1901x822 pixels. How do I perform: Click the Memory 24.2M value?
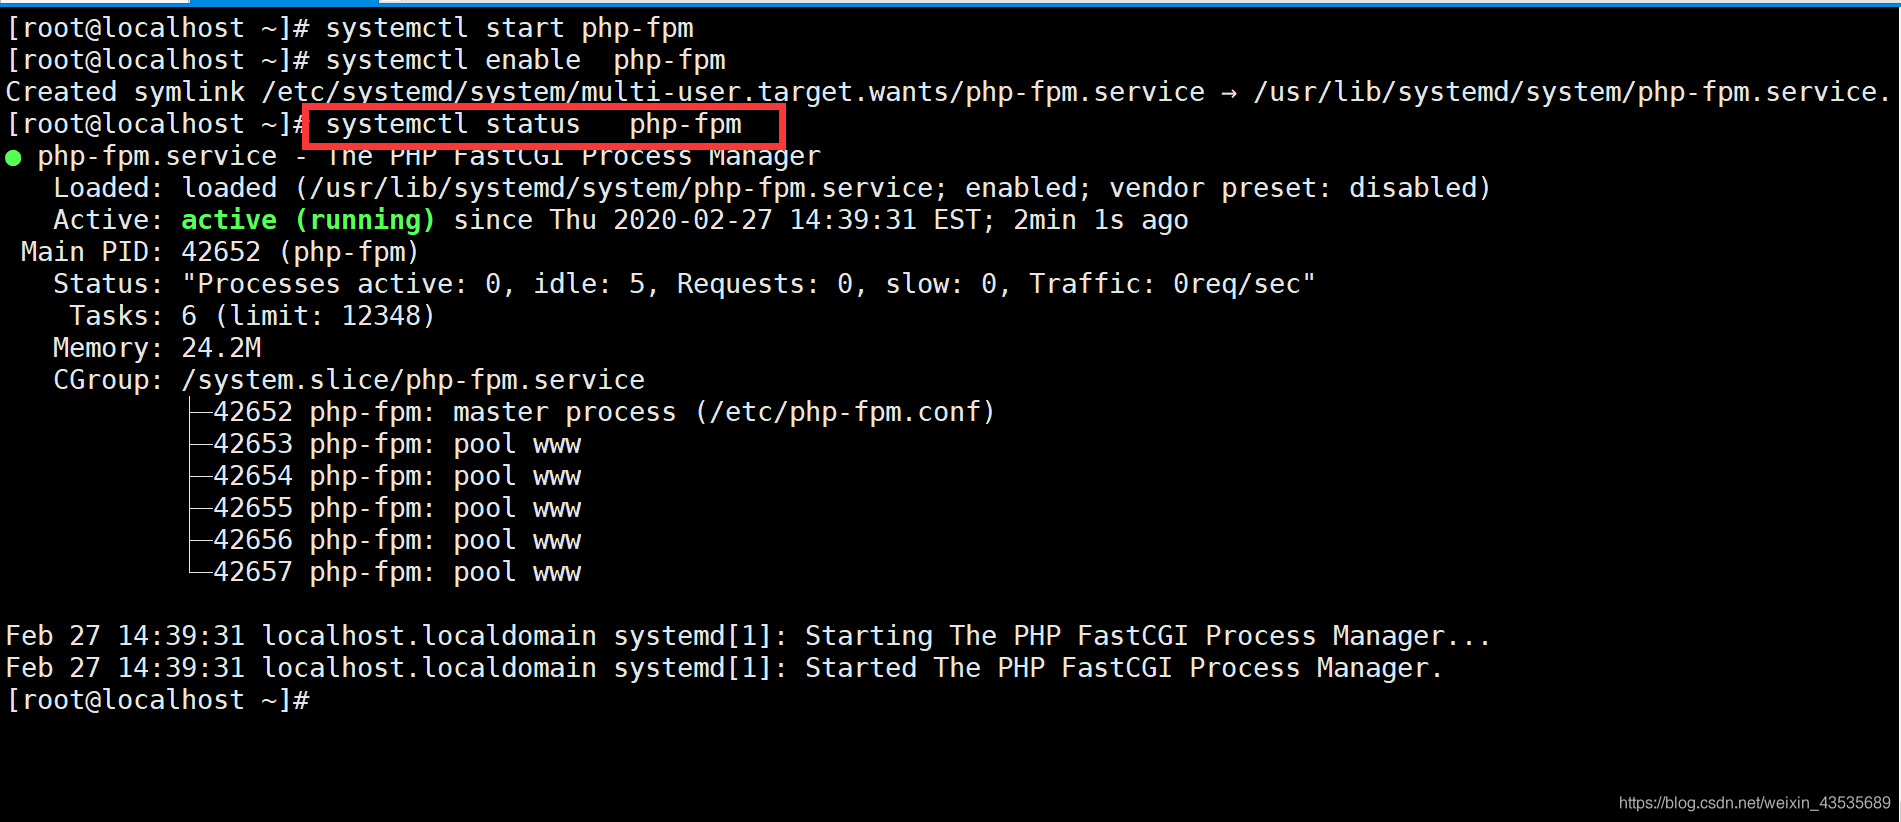(x=221, y=348)
